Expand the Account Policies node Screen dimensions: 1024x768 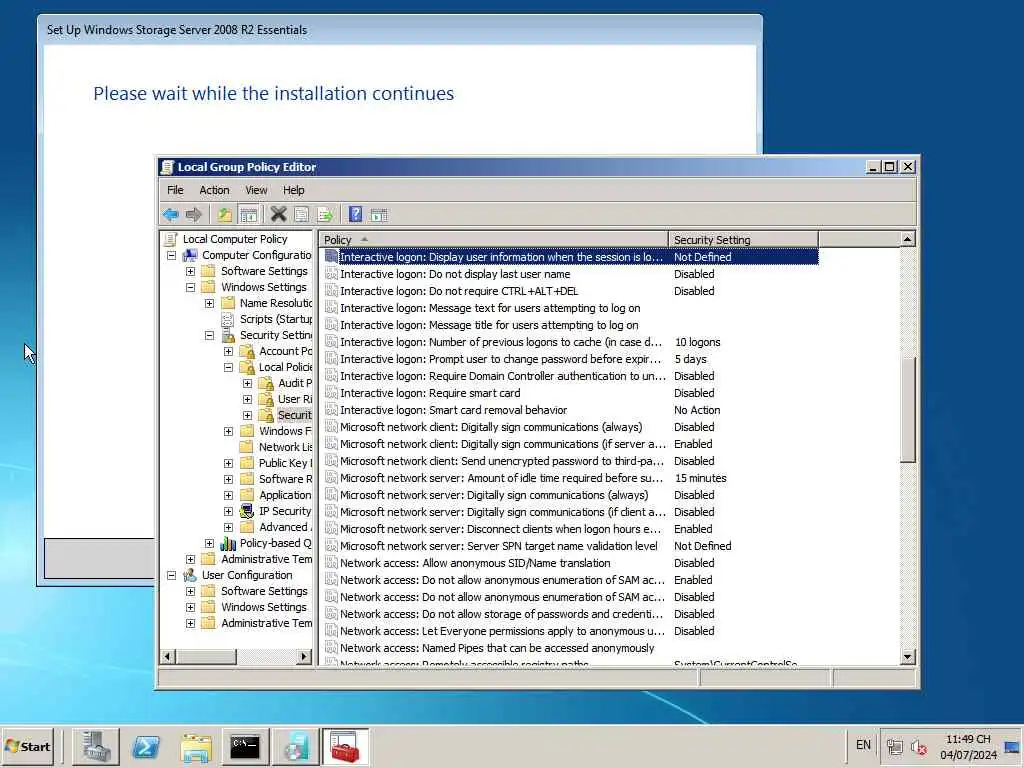coord(228,351)
